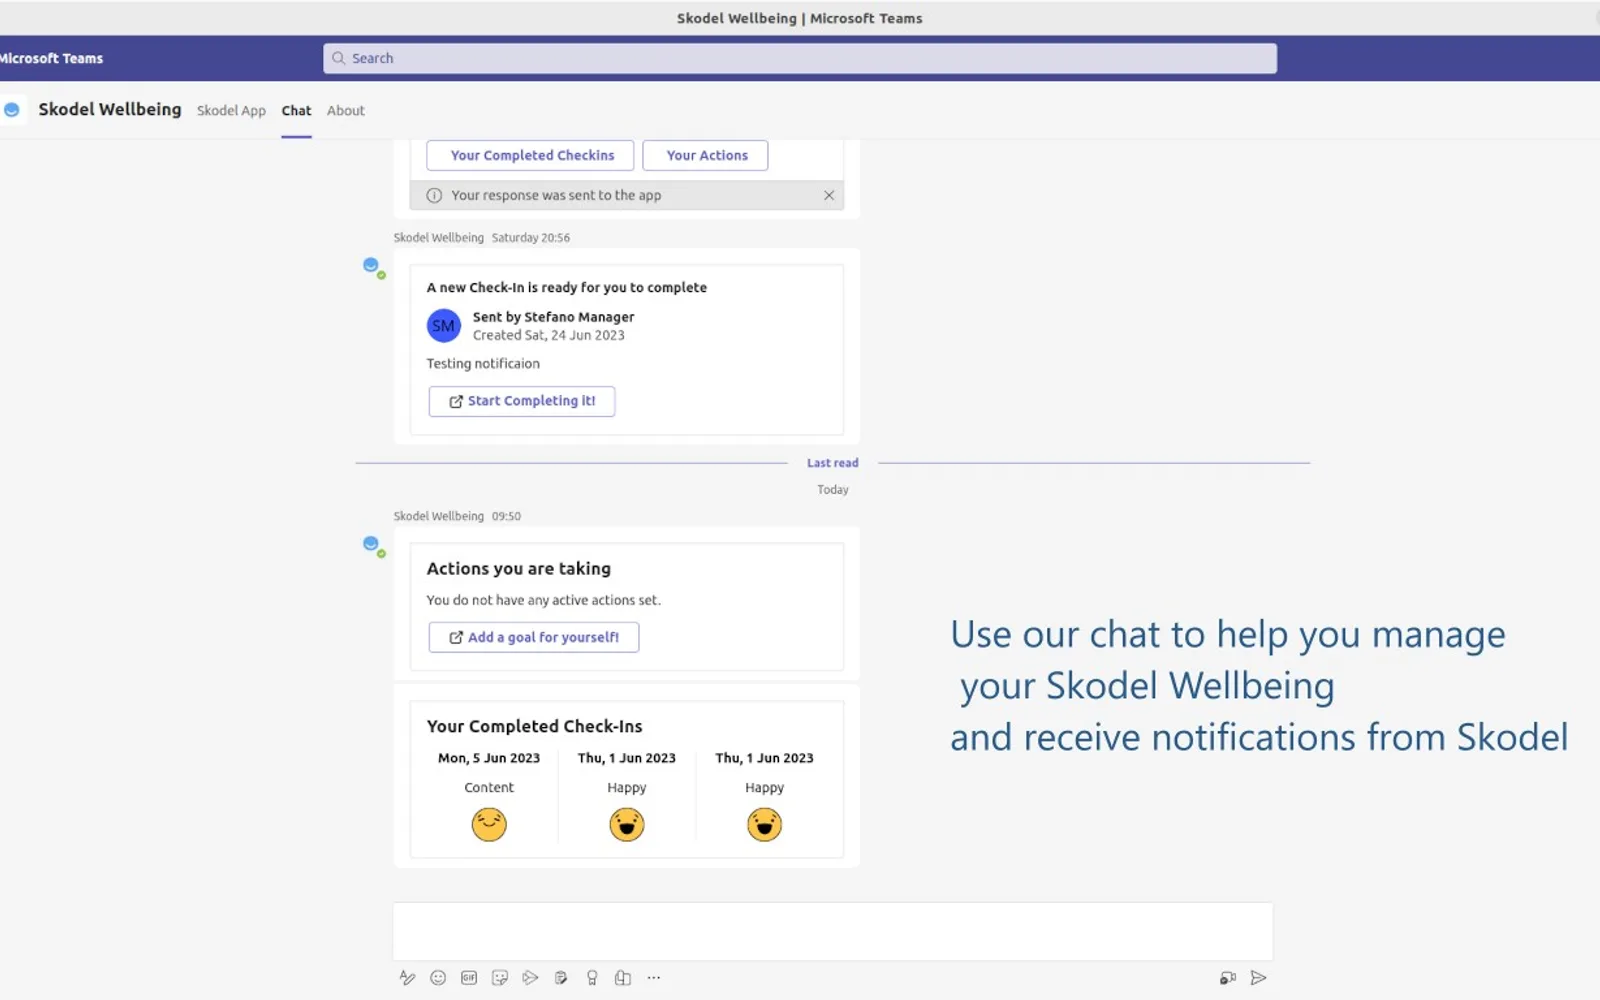The width and height of the screenshot is (1600, 1000).
Task: Click the SM avatar of Stefano Manager
Action: pos(444,326)
